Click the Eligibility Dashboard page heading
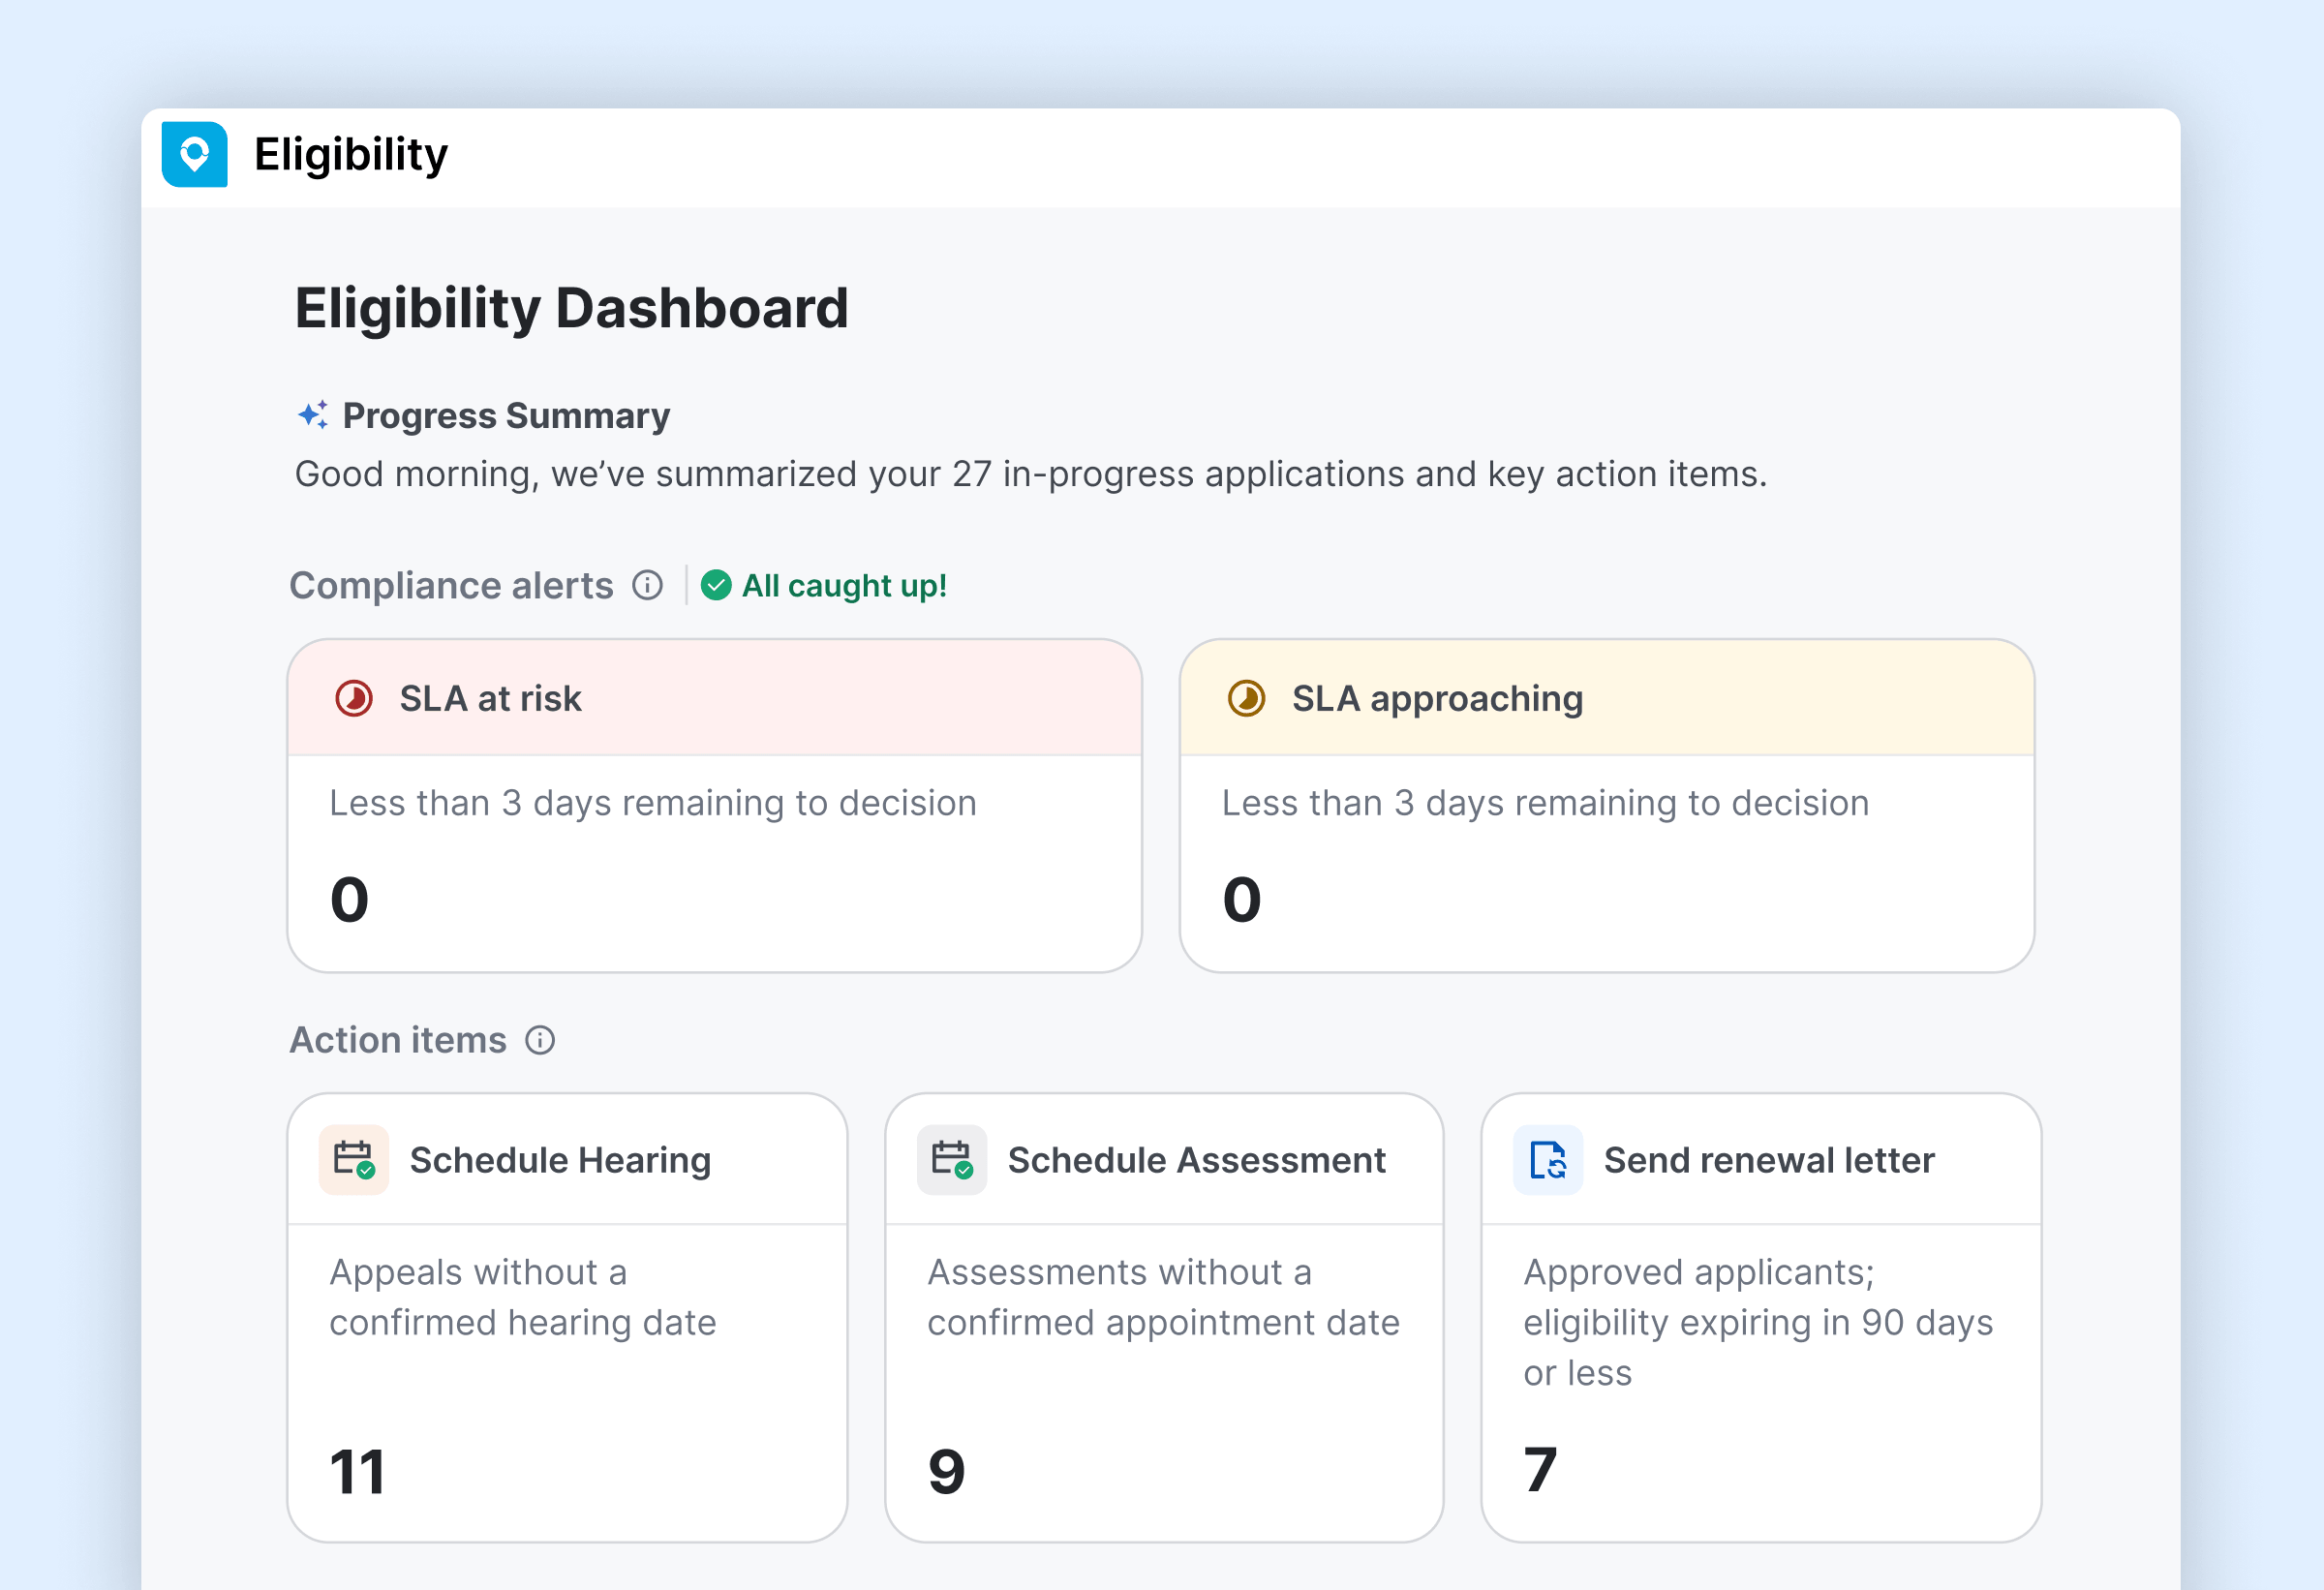The image size is (2324, 1590). (571, 308)
